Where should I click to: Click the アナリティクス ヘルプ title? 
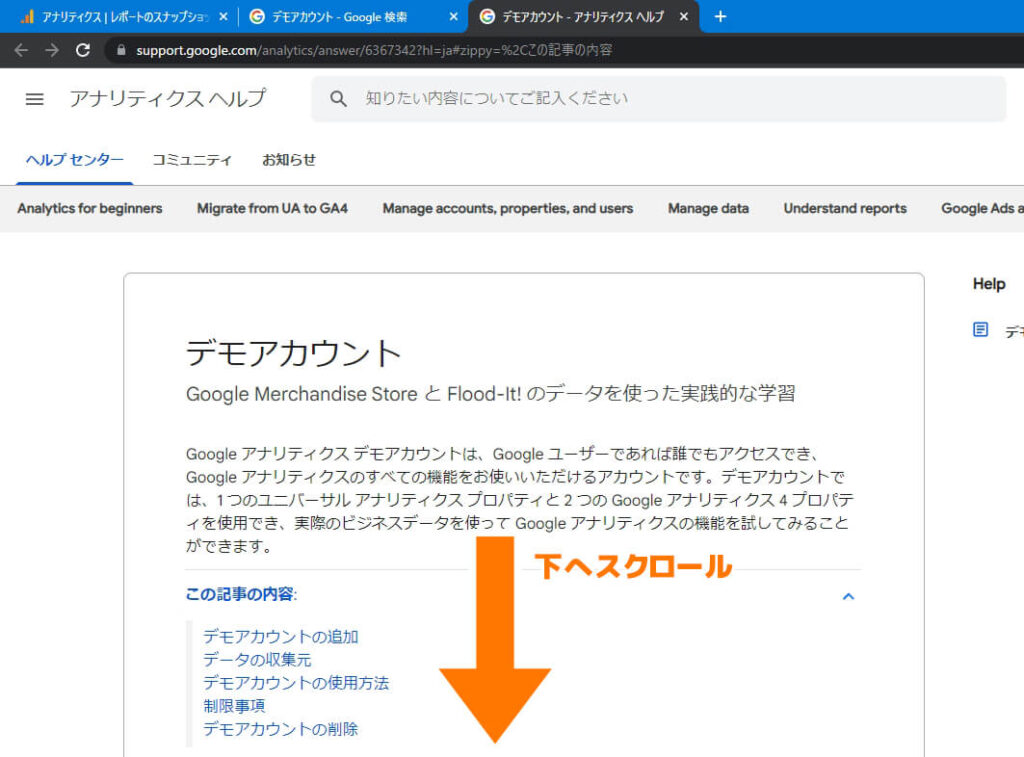point(168,99)
